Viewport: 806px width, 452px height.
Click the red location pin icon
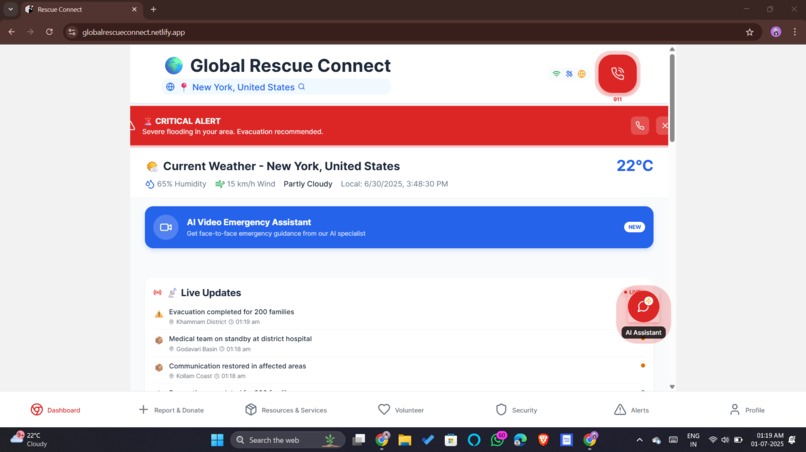pos(184,87)
